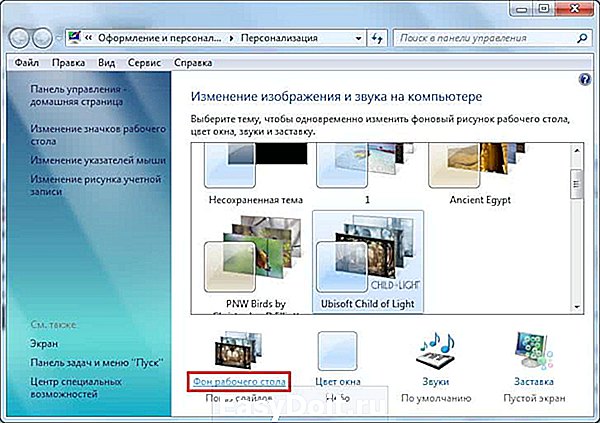The width and height of the screenshot is (600, 423).
Task: Open the desktop background slideshow icon
Action: 238,350
